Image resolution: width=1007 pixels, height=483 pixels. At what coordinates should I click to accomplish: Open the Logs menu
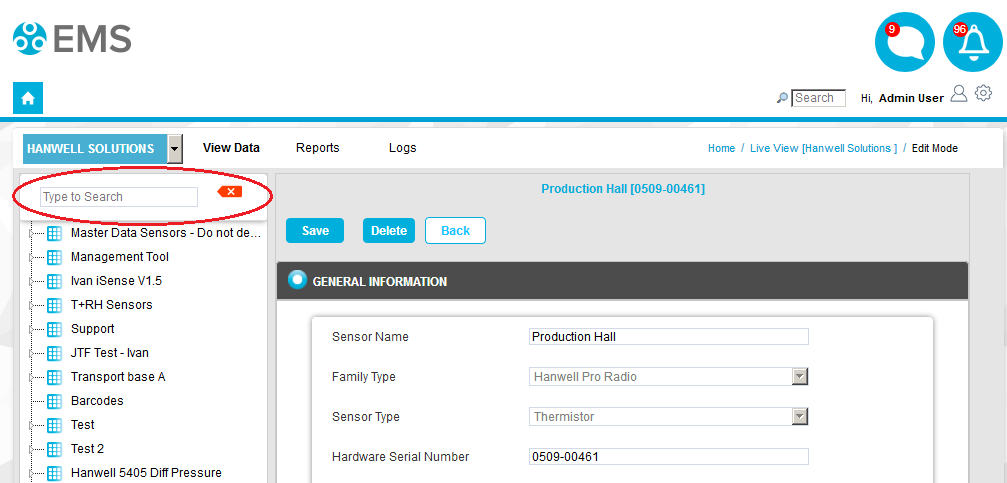click(402, 148)
